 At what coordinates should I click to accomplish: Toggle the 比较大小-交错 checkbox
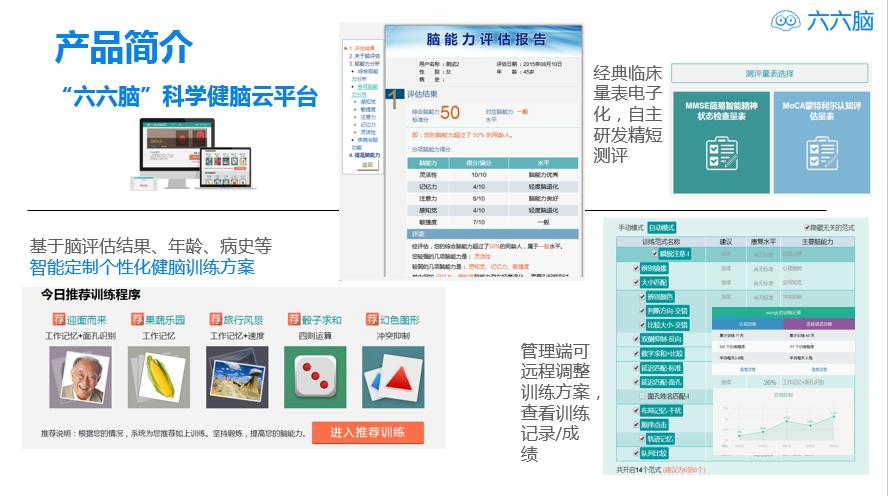tap(642, 324)
